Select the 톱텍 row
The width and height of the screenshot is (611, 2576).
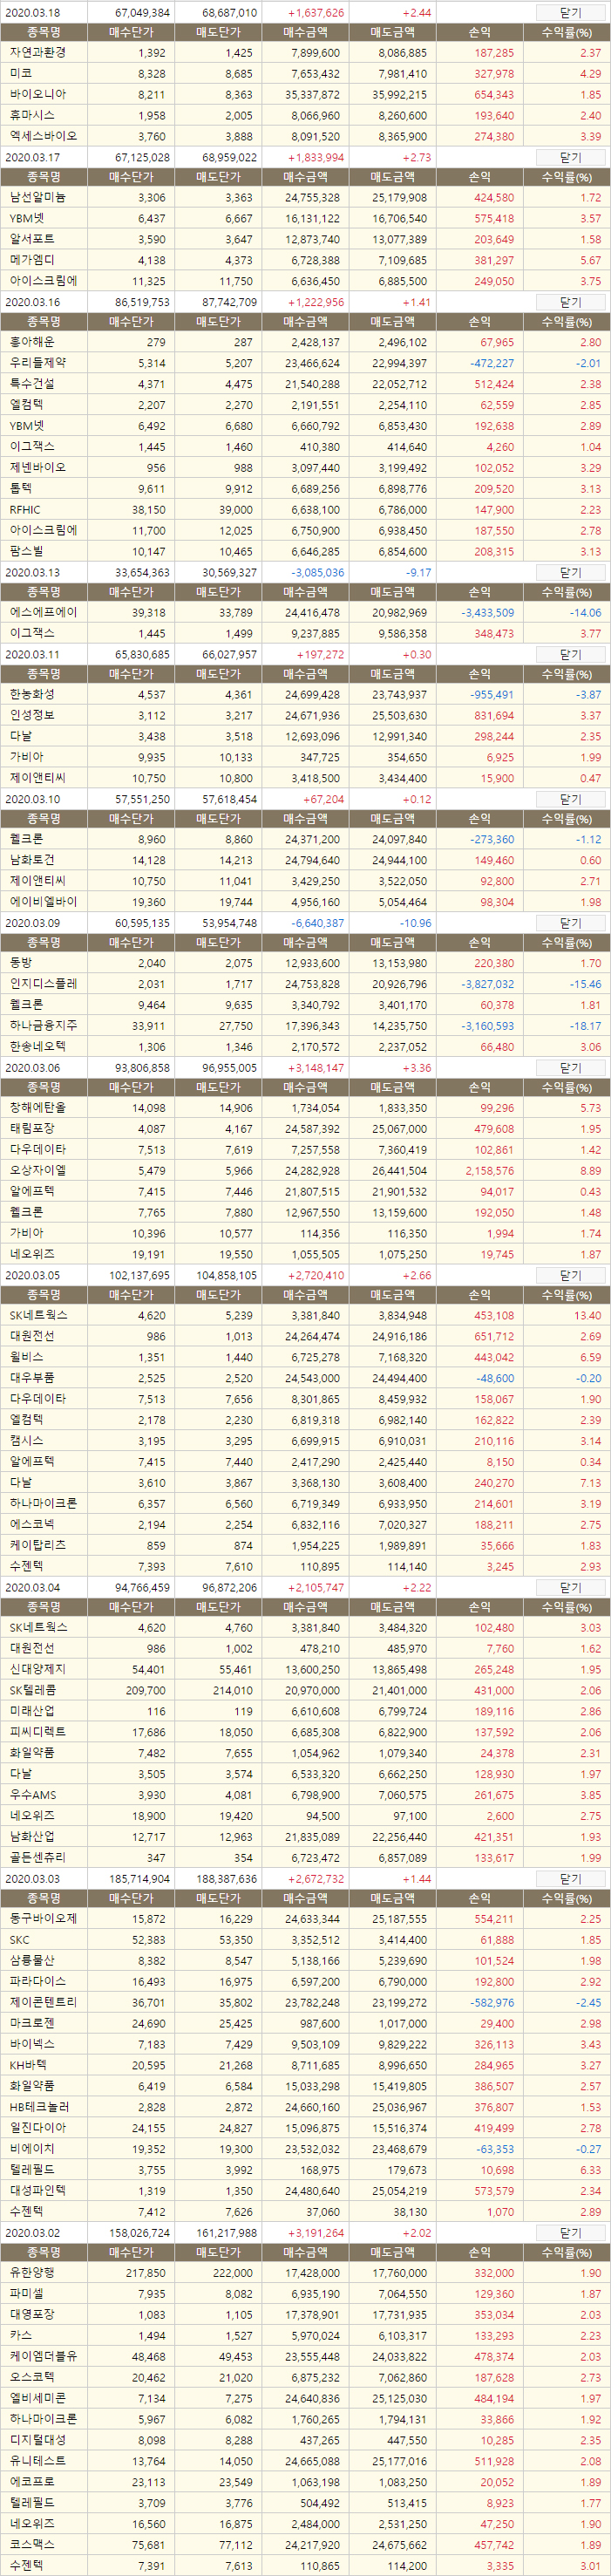point(21,488)
